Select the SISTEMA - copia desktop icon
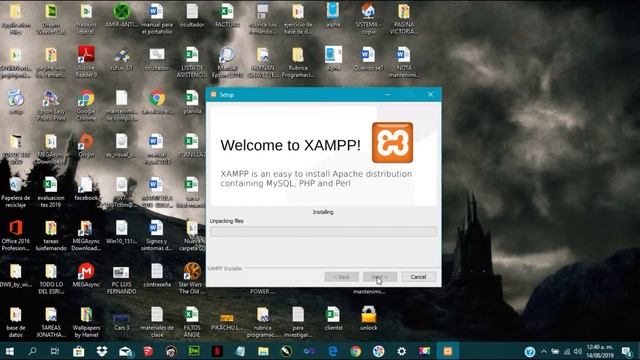The image size is (640, 360). click(x=368, y=18)
